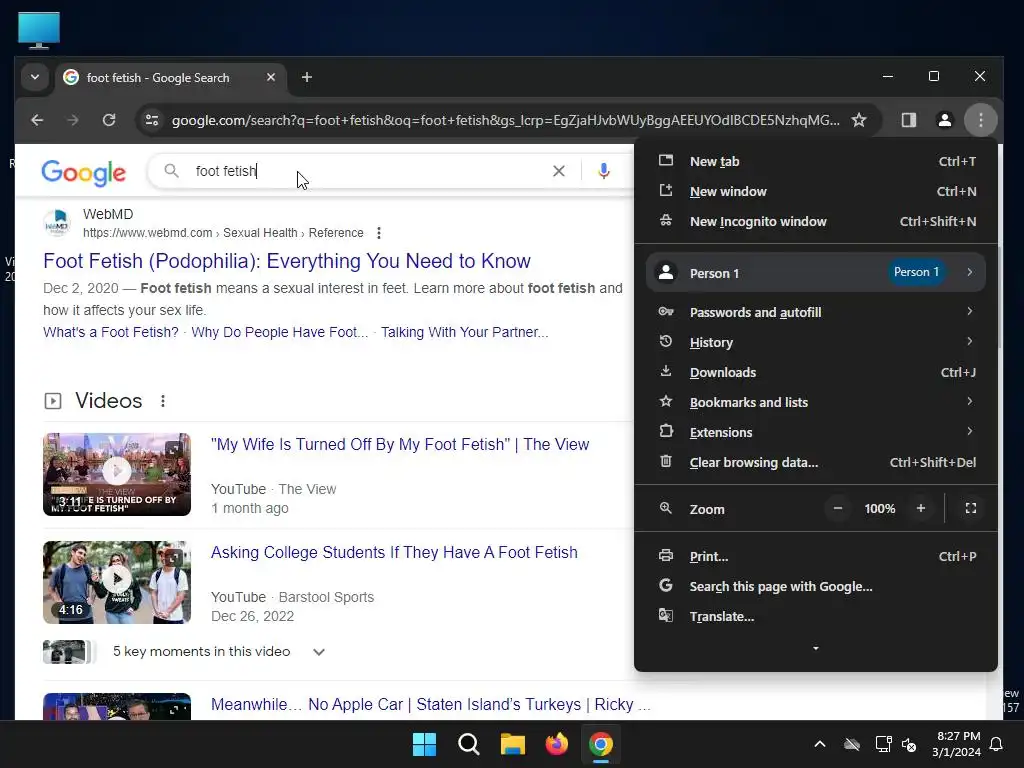The height and width of the screenshot is (768, 1024).
Task: Select New window menu item
Action: click(816, 191)
